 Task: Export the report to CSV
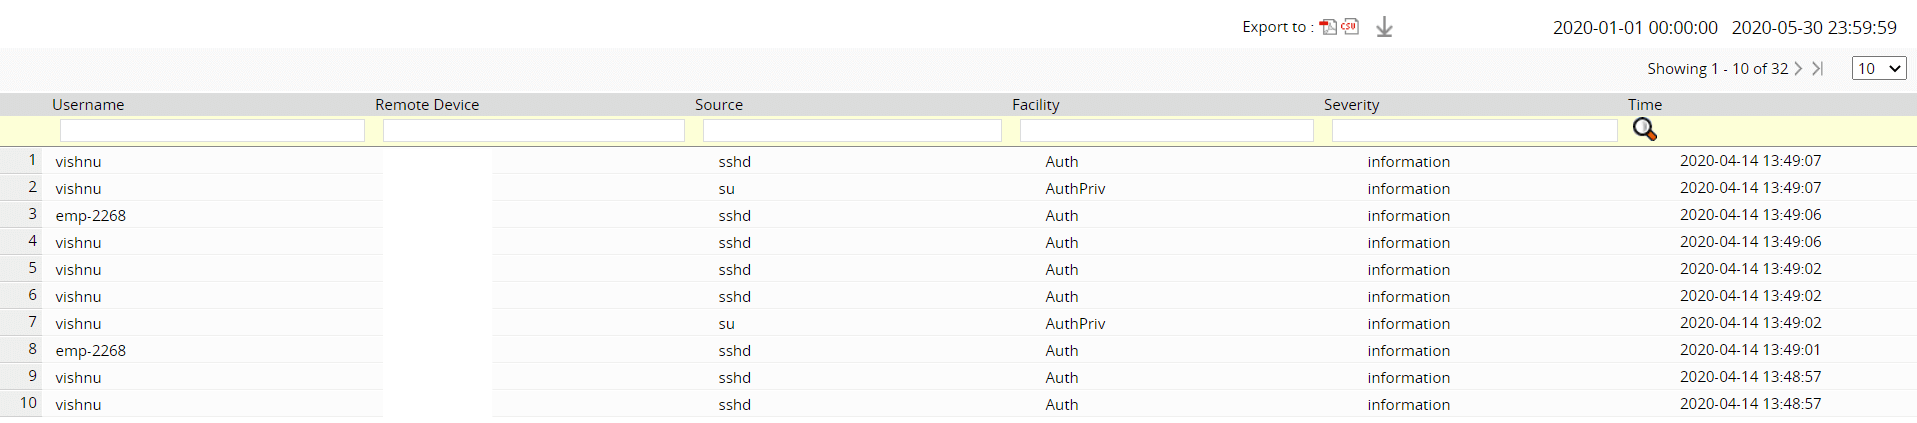(x=1350, y=27)
